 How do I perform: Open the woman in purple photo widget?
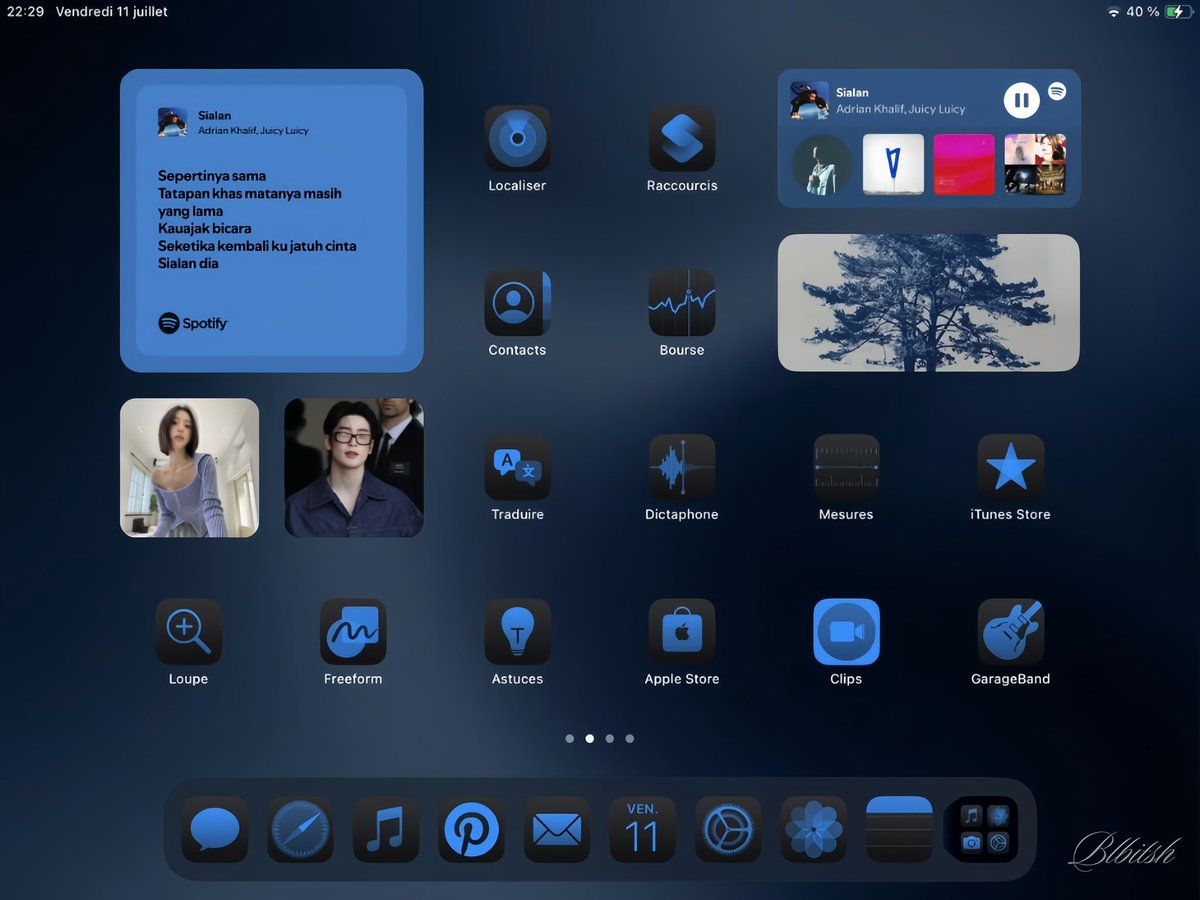[x=189, y=467]
